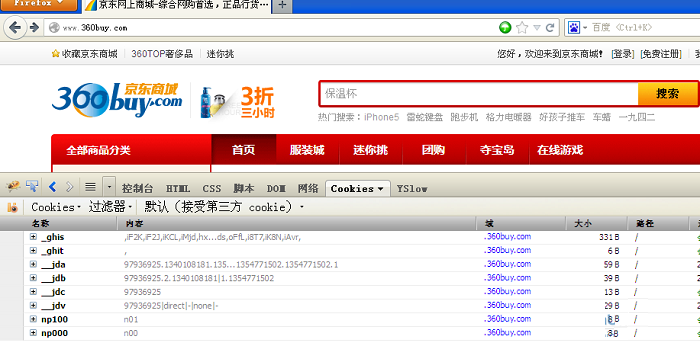This screenshot has width=700, height=362.
Task: Expand the __jda cookie row
Action: pos(33,264)
